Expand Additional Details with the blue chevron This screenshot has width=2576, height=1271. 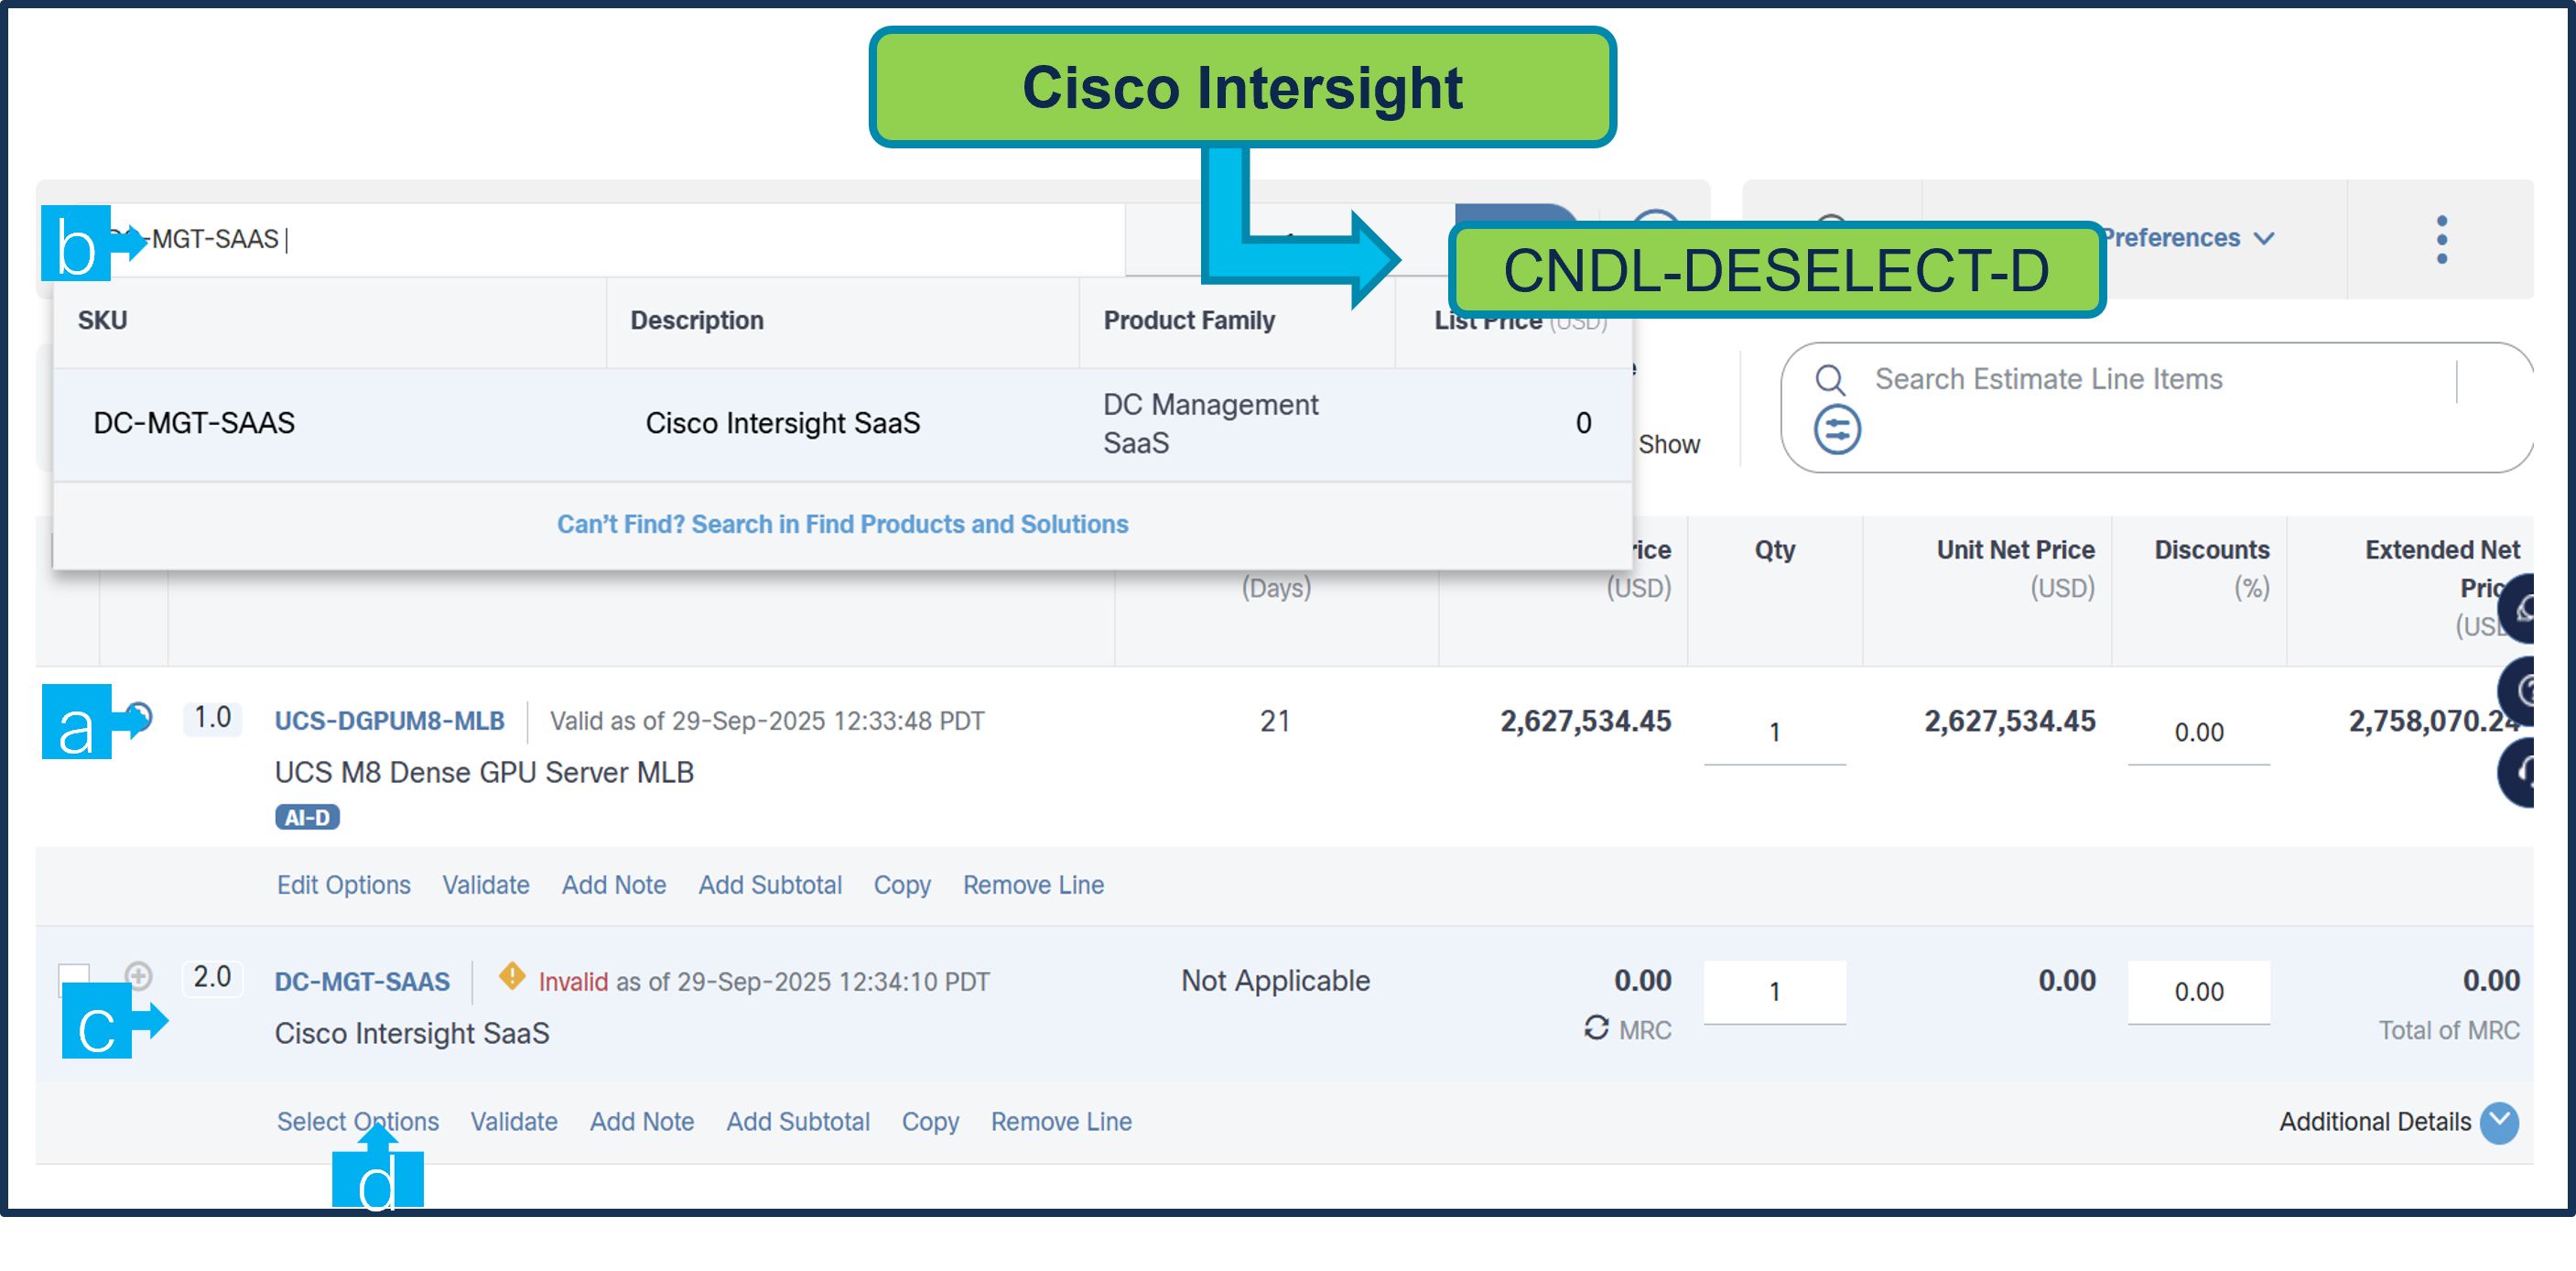coord(2498,1122)
